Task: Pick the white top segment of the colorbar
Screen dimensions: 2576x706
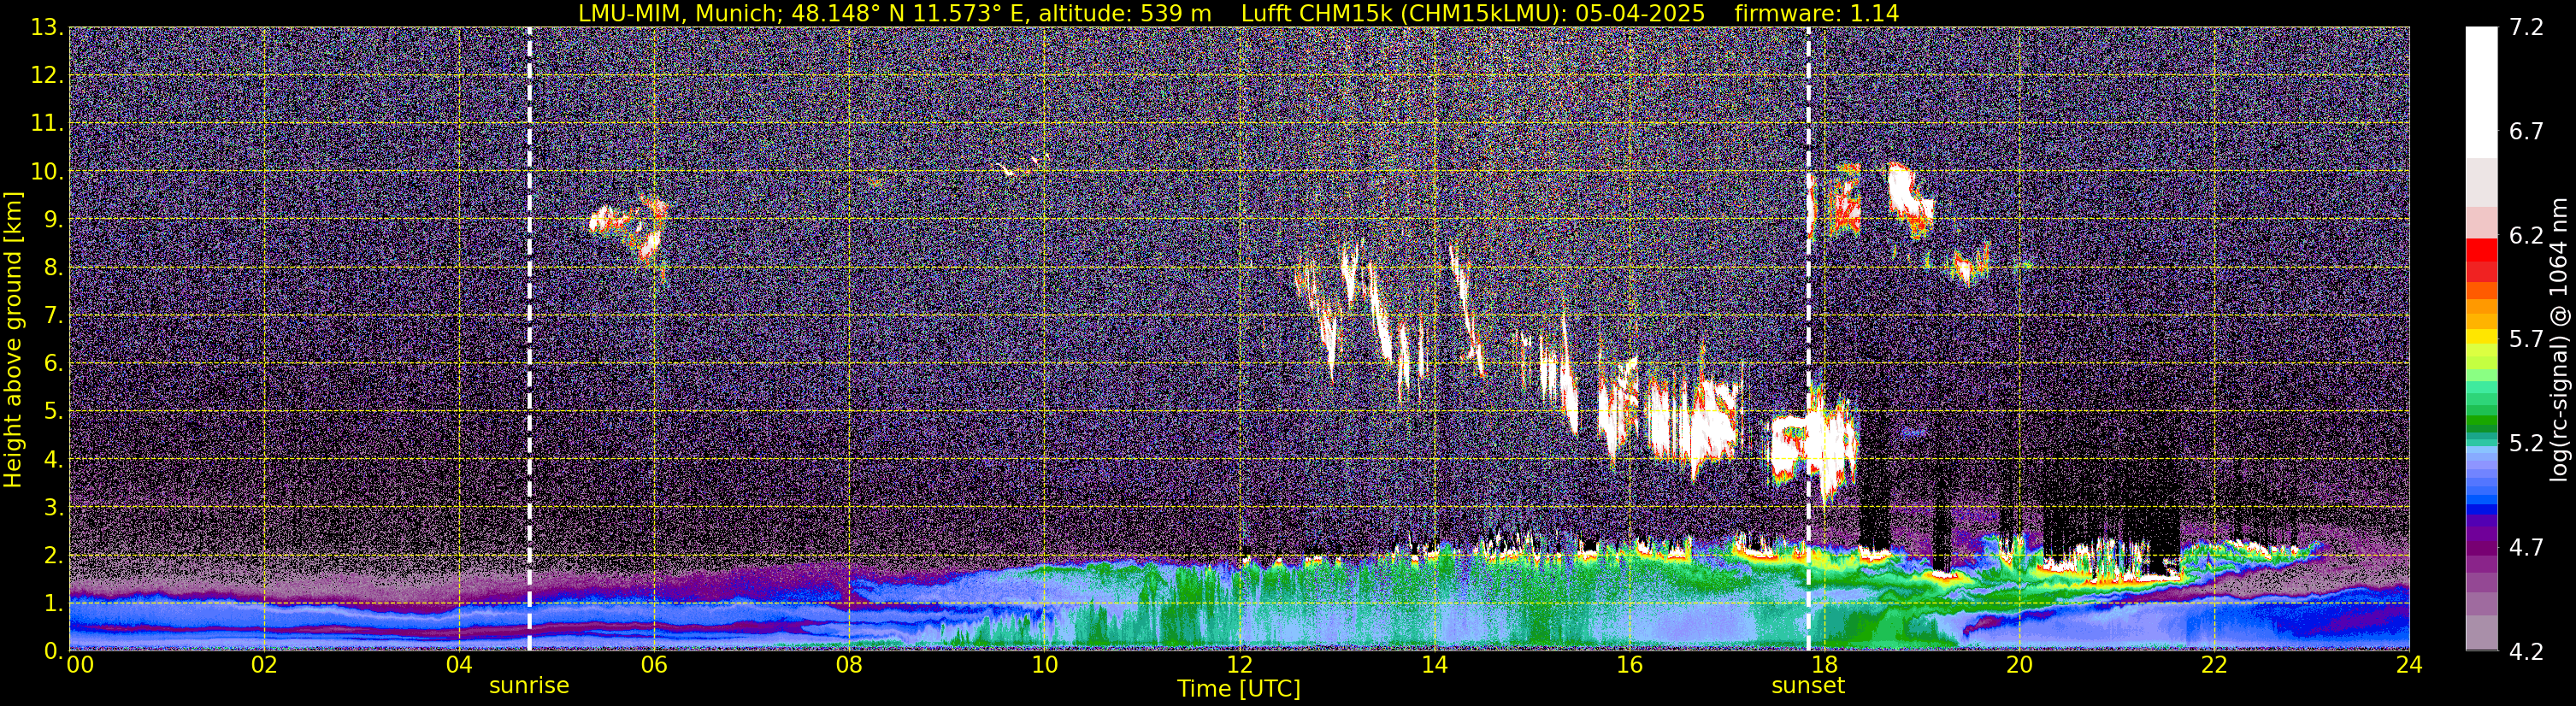Action: [x=2482, y=92]
